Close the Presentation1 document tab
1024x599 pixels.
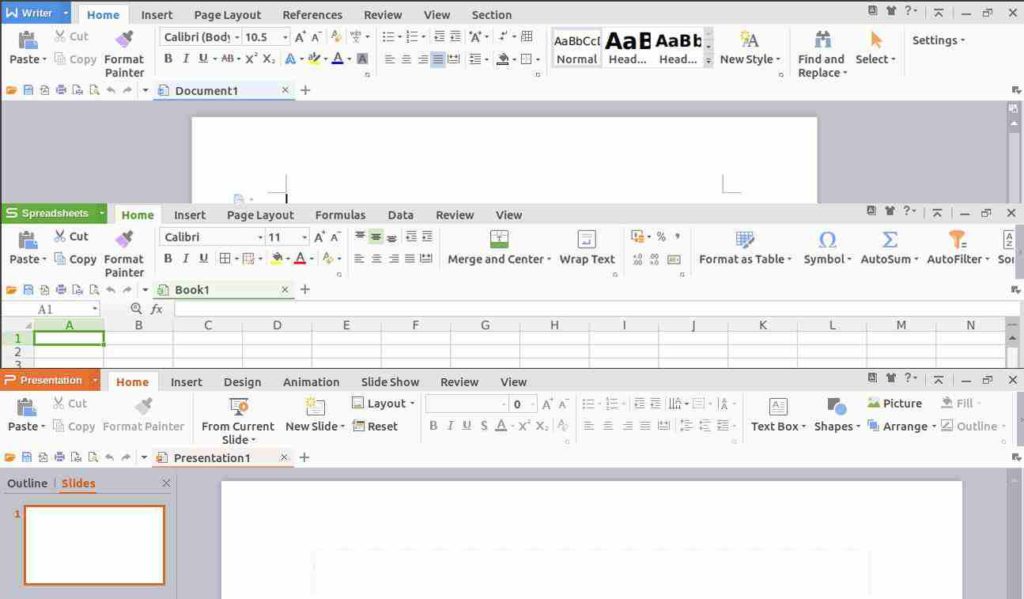(x=284, y=457)
